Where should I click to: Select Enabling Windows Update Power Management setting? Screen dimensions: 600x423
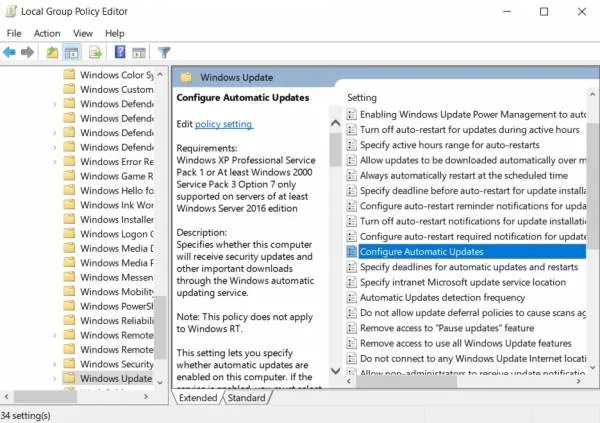click(x=473, y=114)
